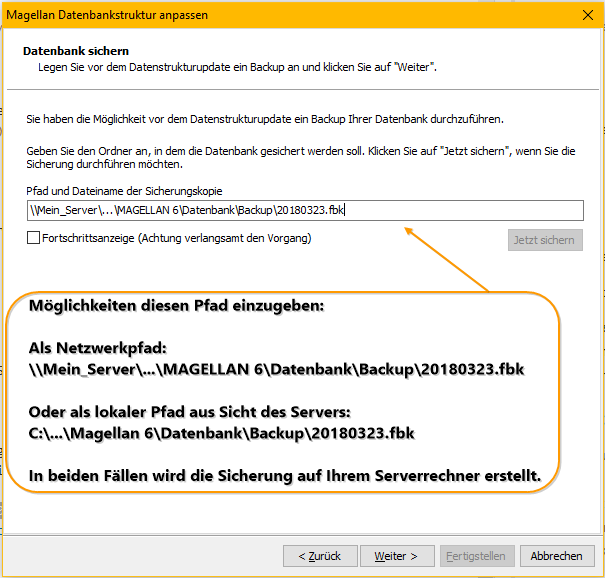The image size is (605, 578).
Task: Click the C:\ local path example in callout
Action: point(221,433)
